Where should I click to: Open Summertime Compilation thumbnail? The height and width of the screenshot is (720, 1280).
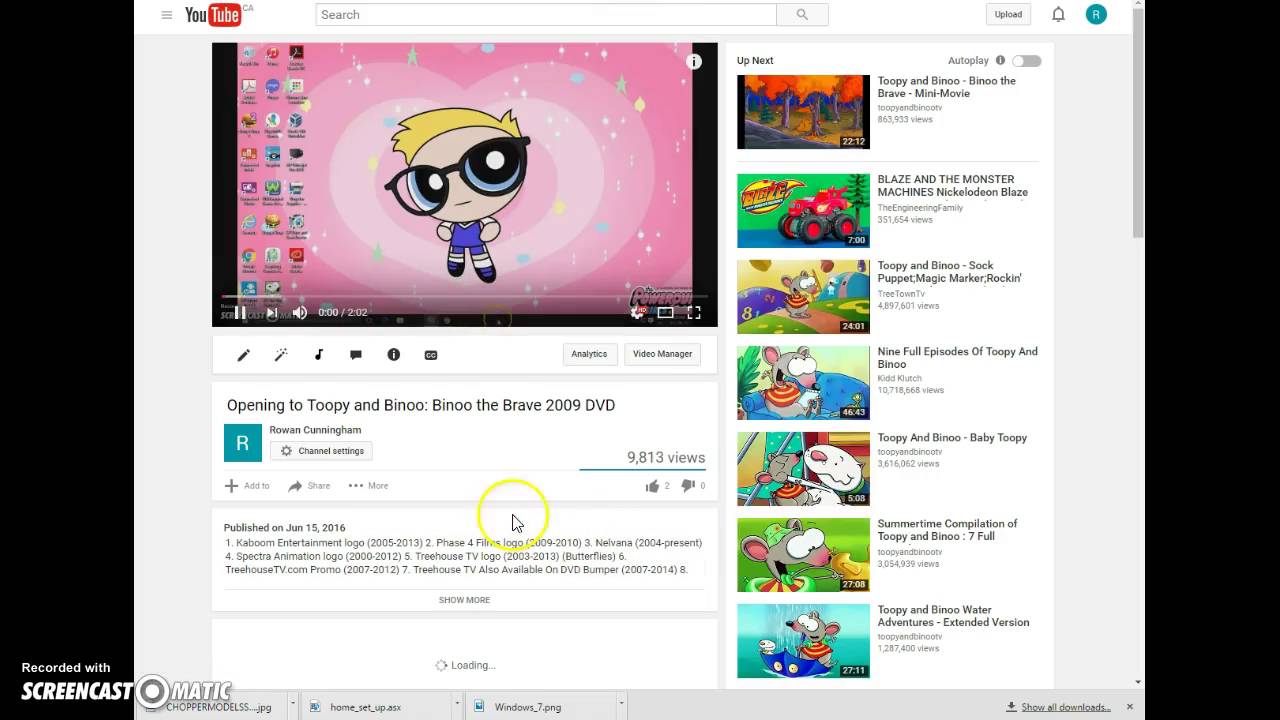click(x=803, y=555)
